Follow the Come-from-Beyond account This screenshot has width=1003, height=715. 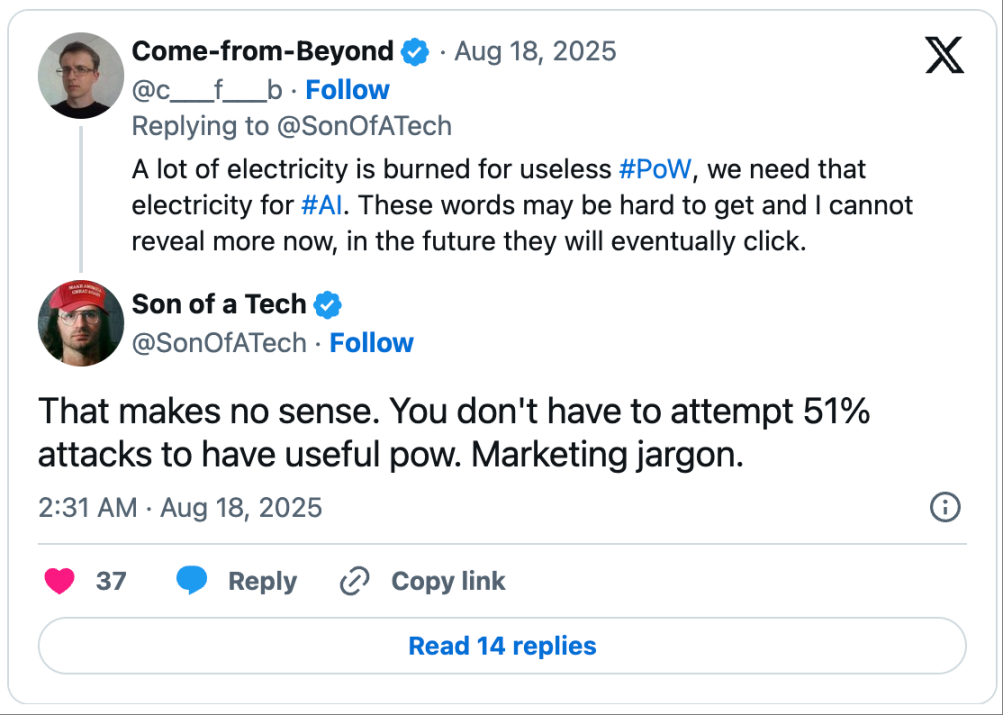click(347, 90)
